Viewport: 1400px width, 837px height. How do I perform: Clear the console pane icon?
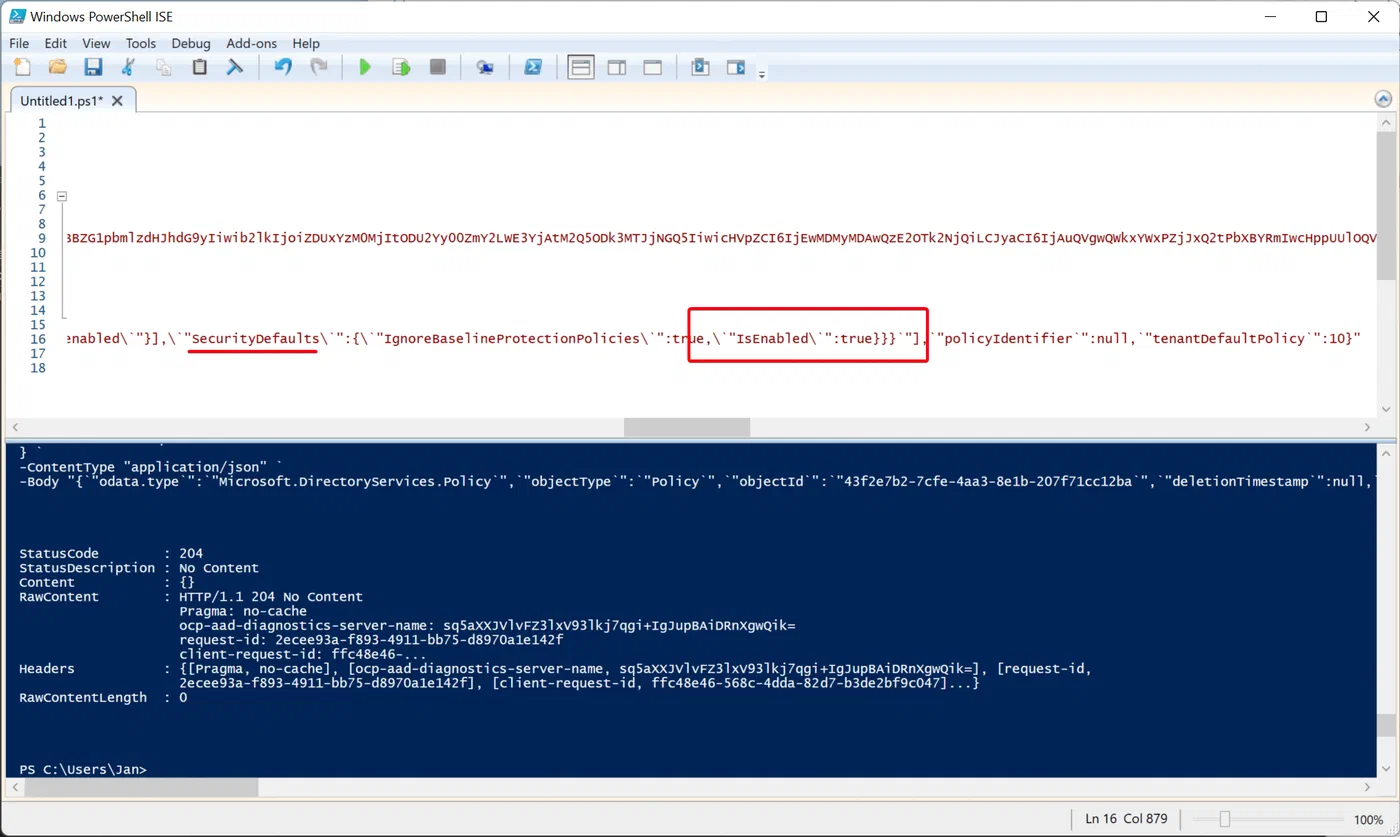point(235,67)
